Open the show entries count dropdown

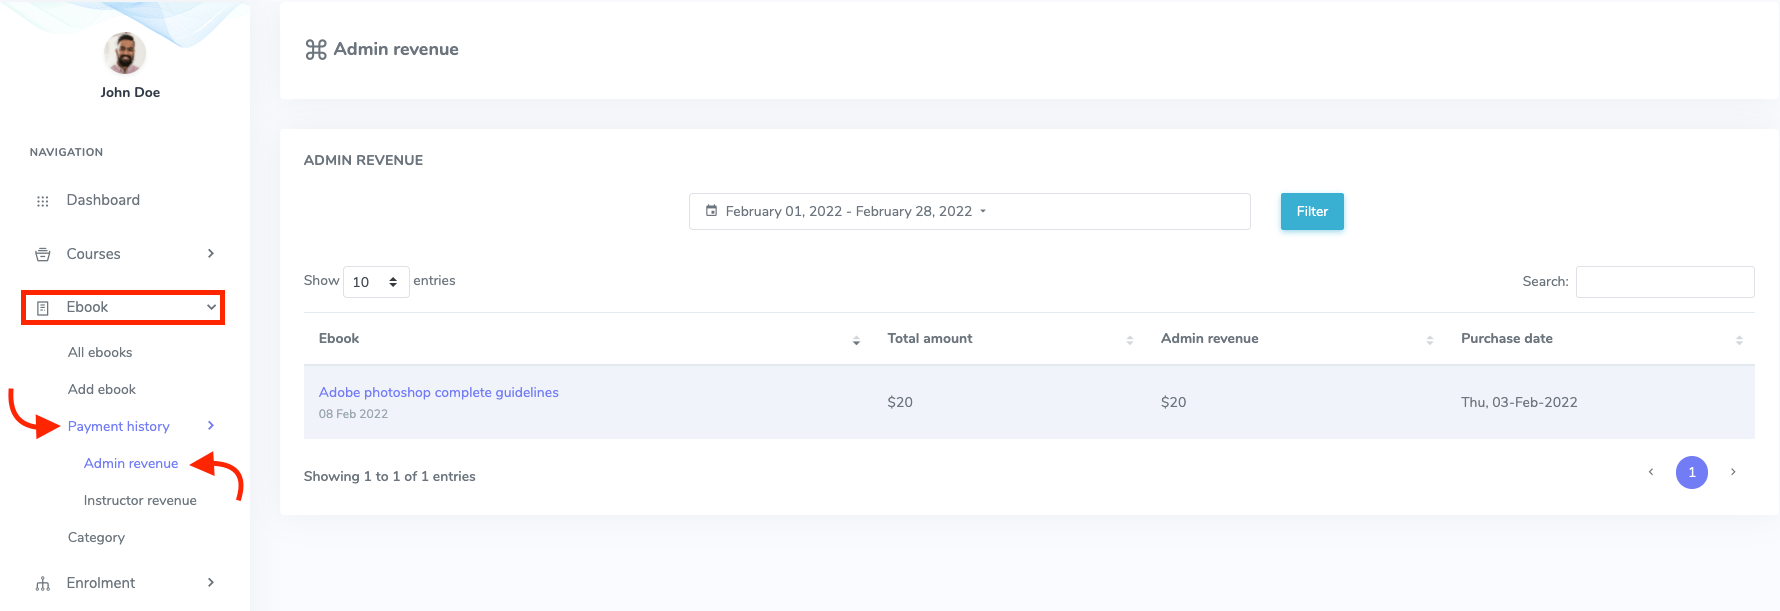click(x=376, y=282)
